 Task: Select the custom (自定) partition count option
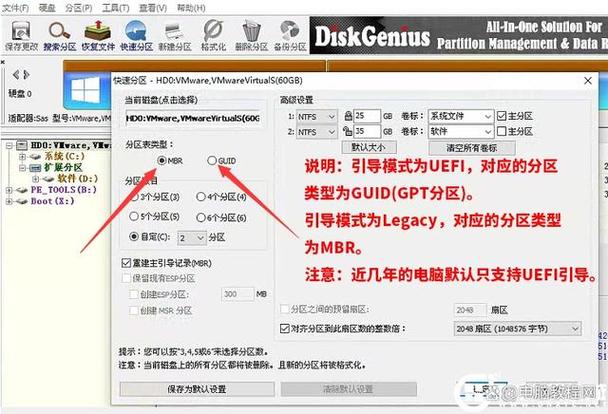[134, 236]
